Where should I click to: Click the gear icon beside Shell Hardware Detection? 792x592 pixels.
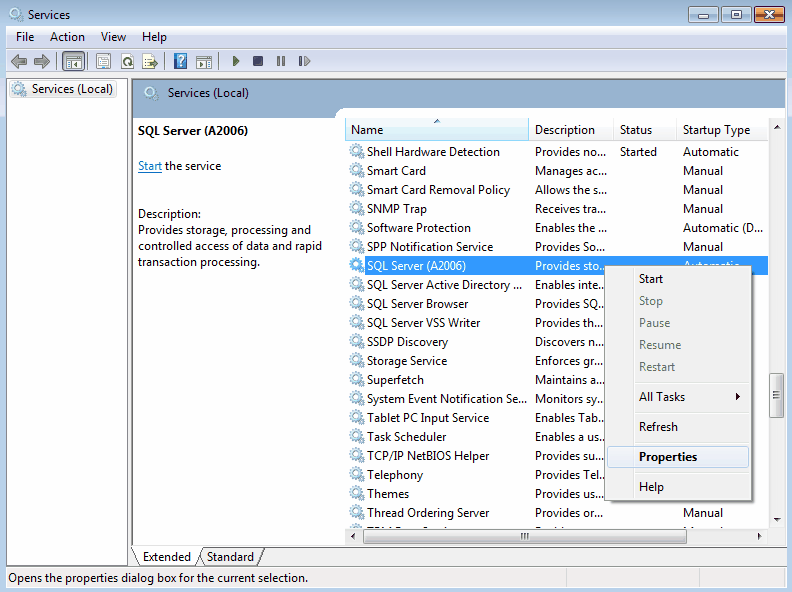tap(357, 152)
